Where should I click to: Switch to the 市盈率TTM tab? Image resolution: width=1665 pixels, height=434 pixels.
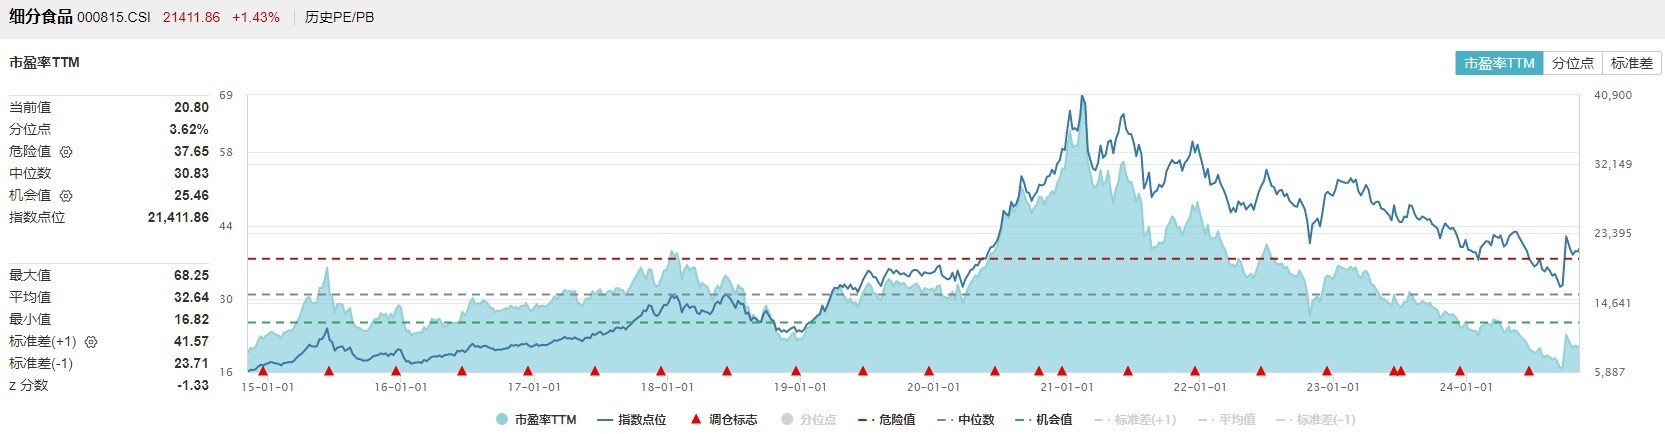click(1499, 63)
